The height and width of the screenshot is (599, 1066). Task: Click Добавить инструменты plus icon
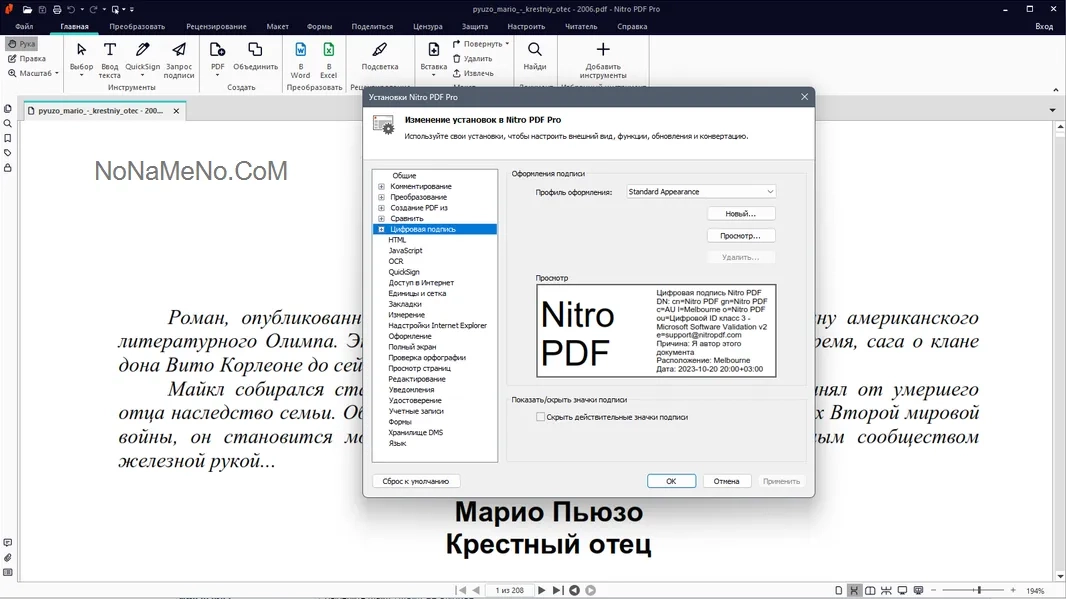(602, 50)
